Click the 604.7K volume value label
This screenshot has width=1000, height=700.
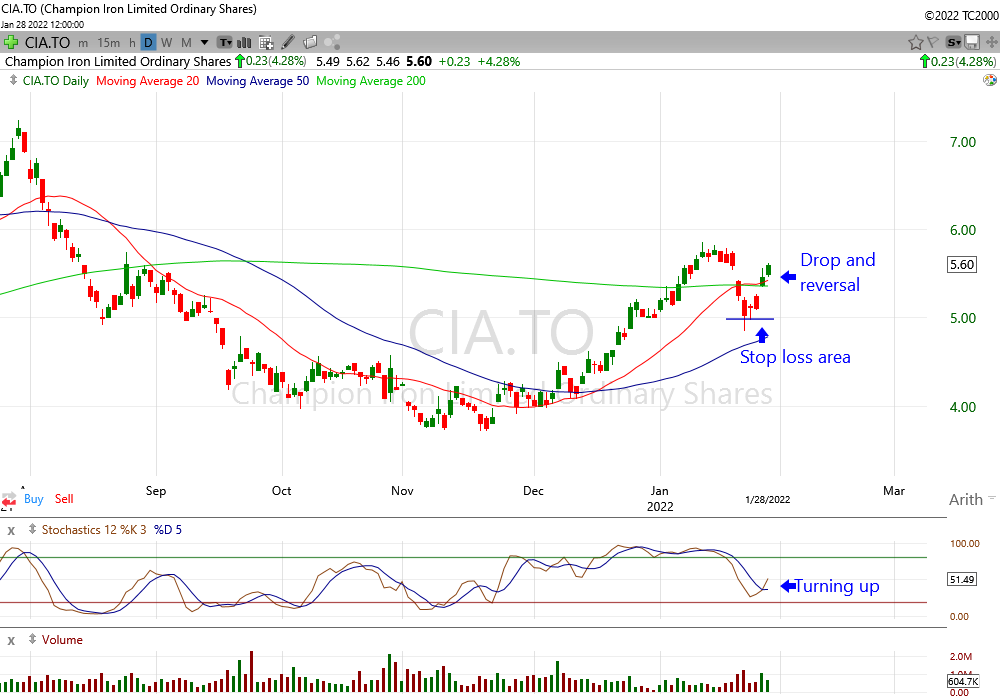(963, 682)
